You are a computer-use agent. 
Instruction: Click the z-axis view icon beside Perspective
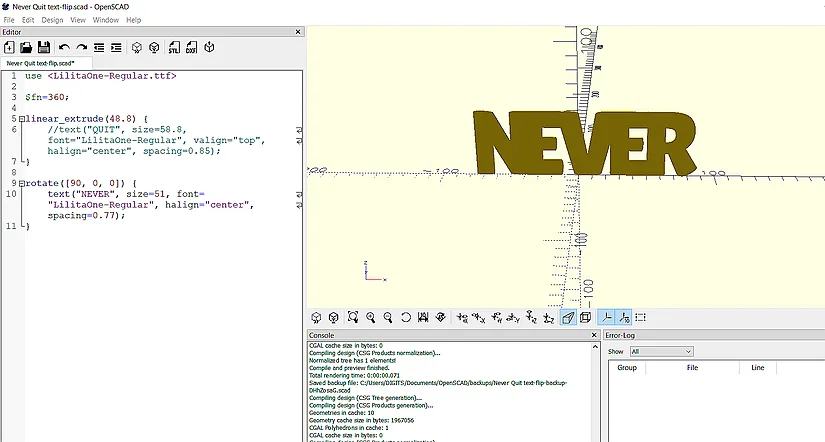549,317
